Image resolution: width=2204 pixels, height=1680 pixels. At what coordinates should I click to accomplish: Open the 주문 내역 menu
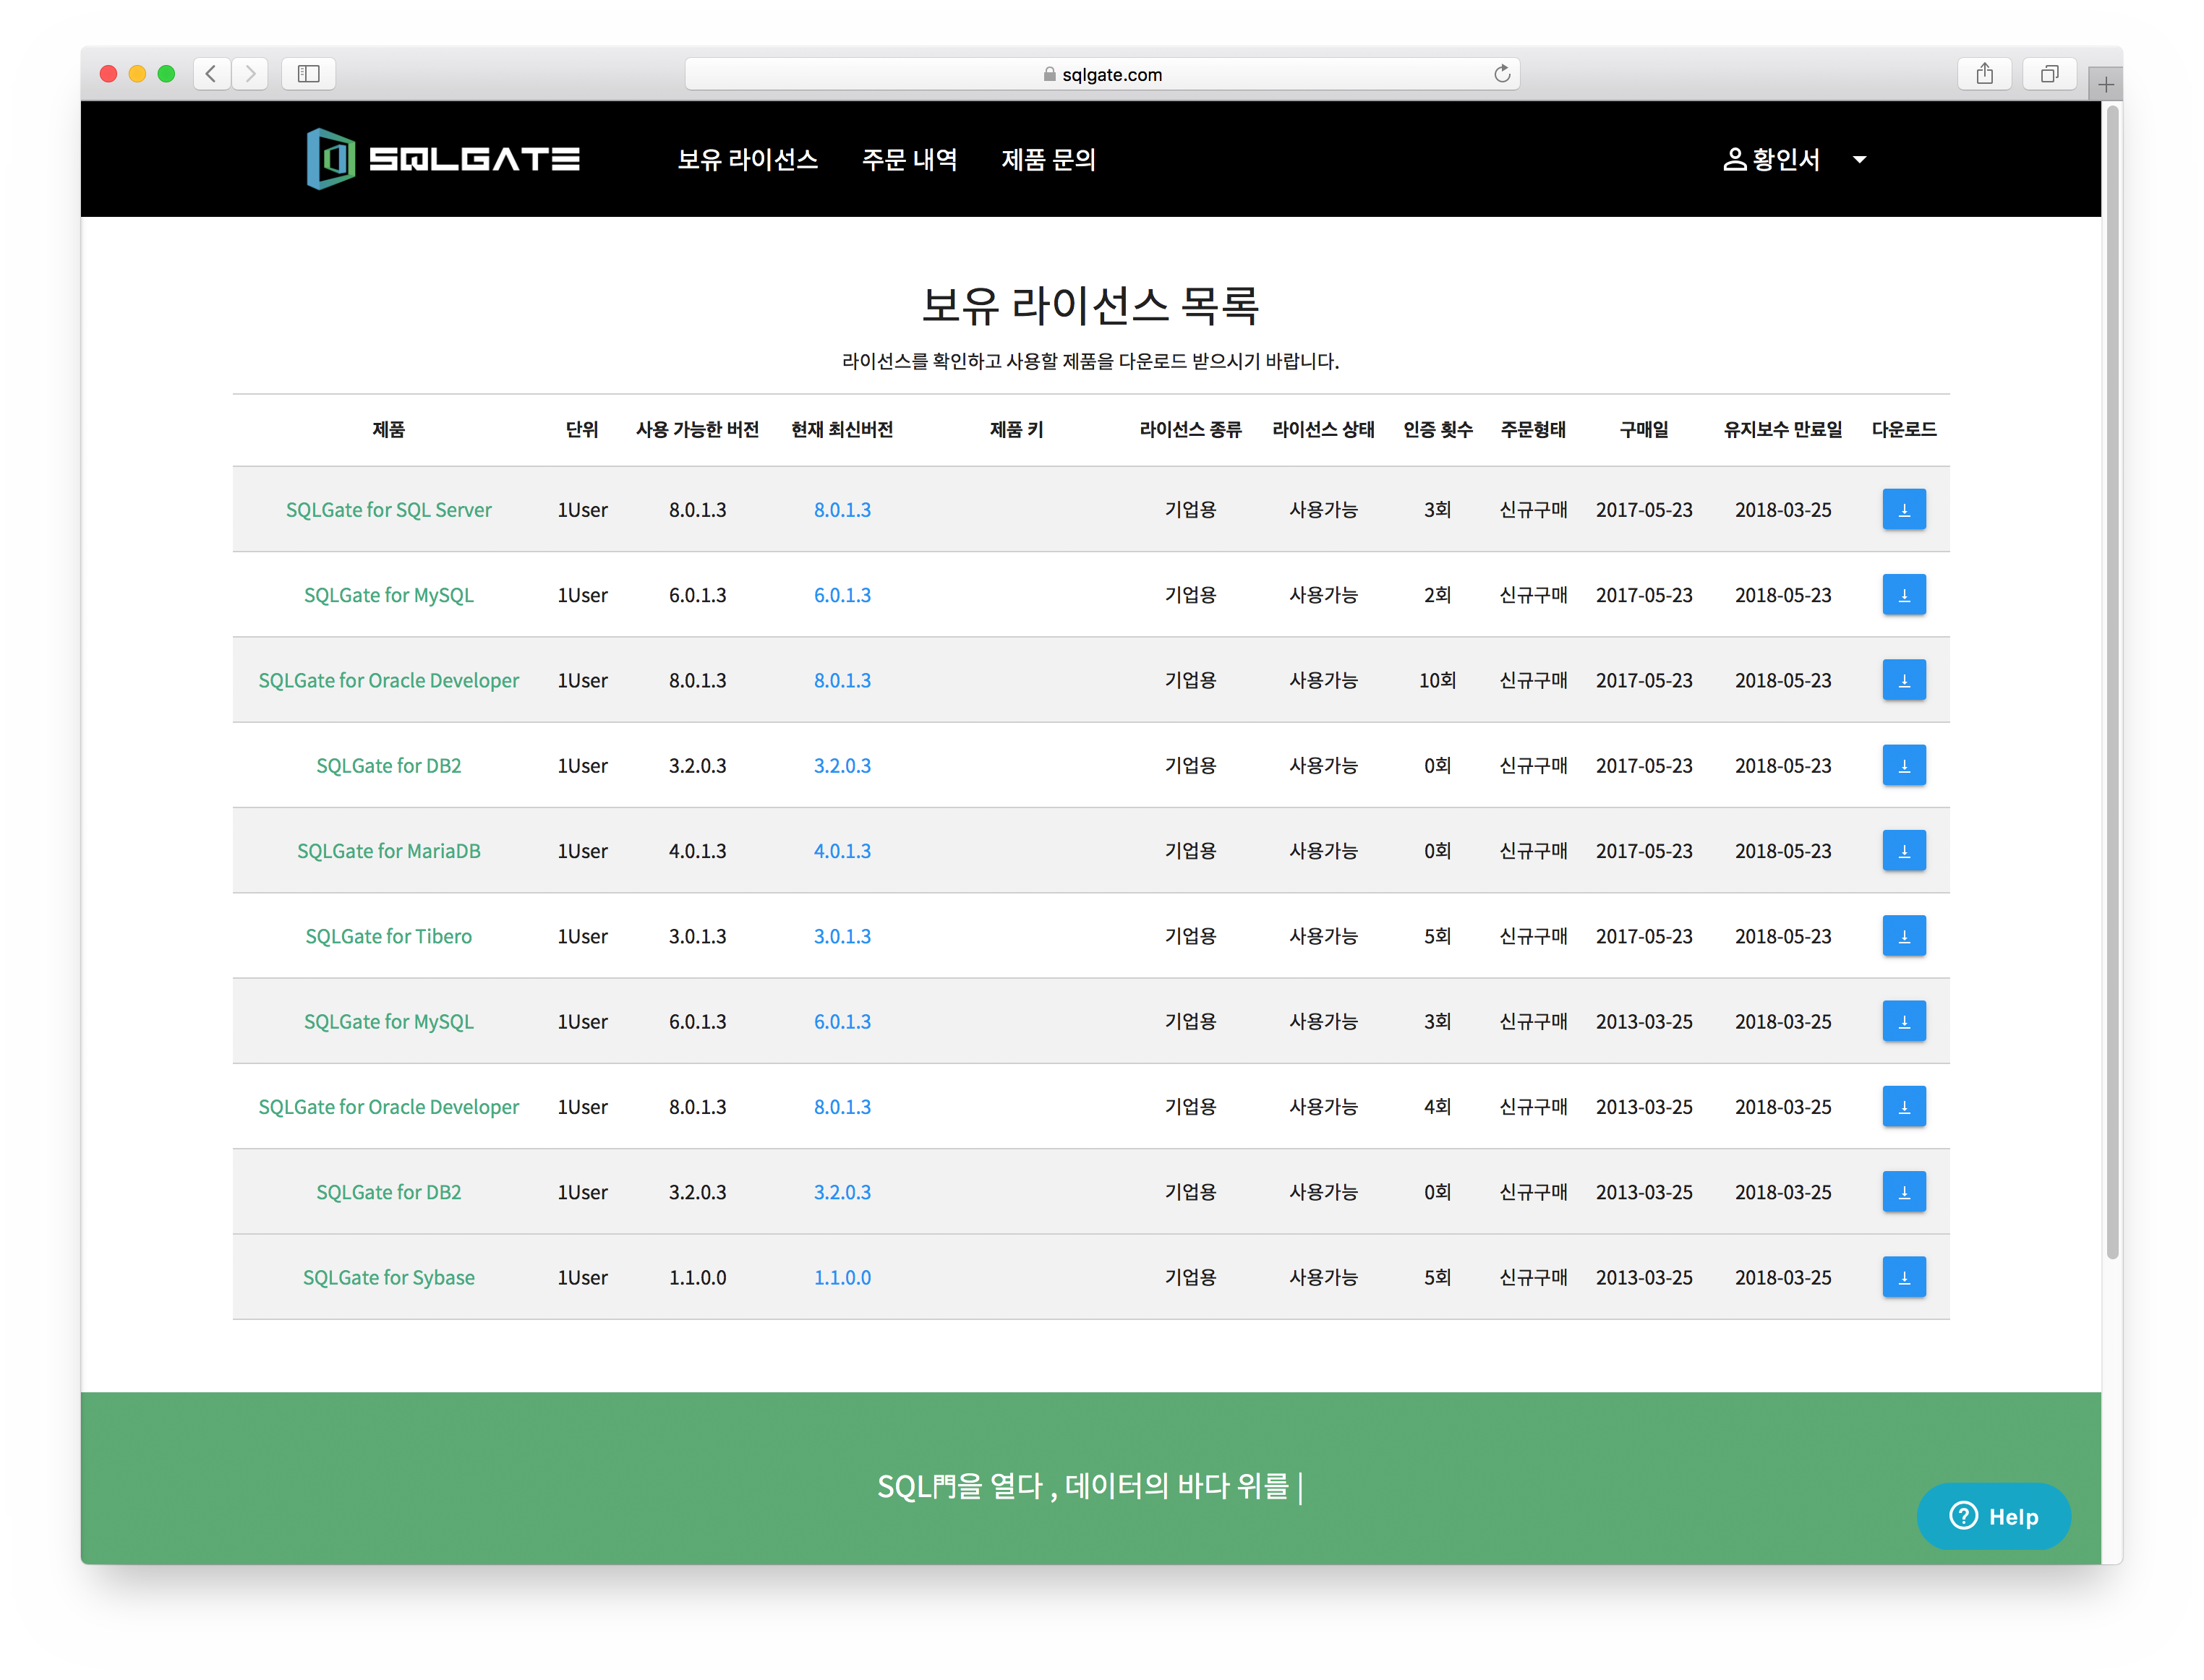[909, 159]
